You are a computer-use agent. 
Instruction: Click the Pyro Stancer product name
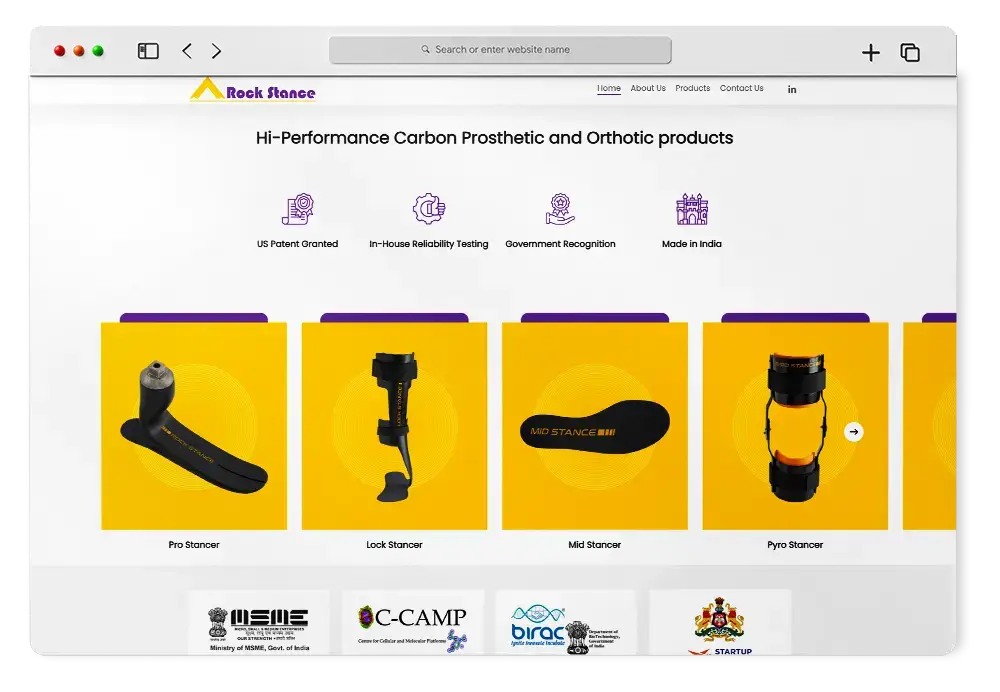pos(795,545)
